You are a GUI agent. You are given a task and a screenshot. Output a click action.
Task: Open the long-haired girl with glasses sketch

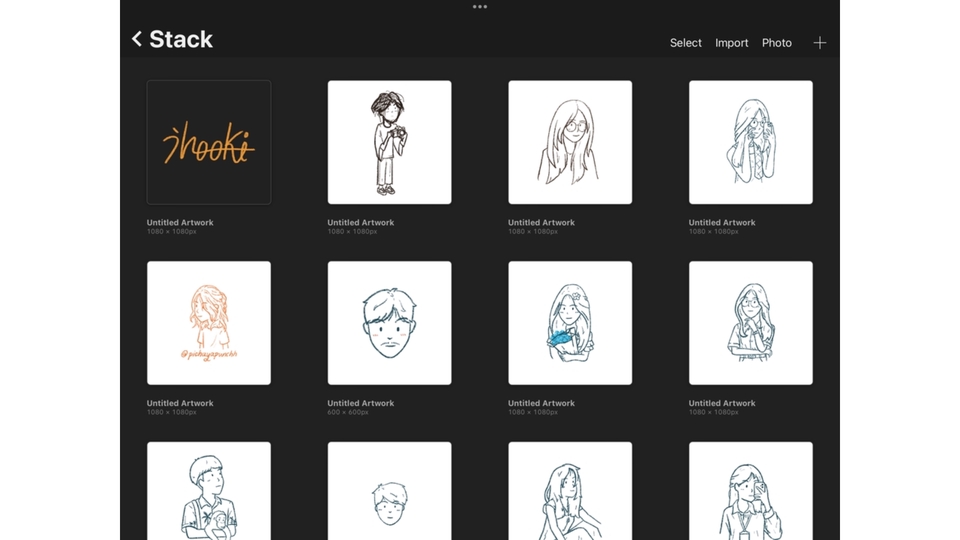(570, 143)
